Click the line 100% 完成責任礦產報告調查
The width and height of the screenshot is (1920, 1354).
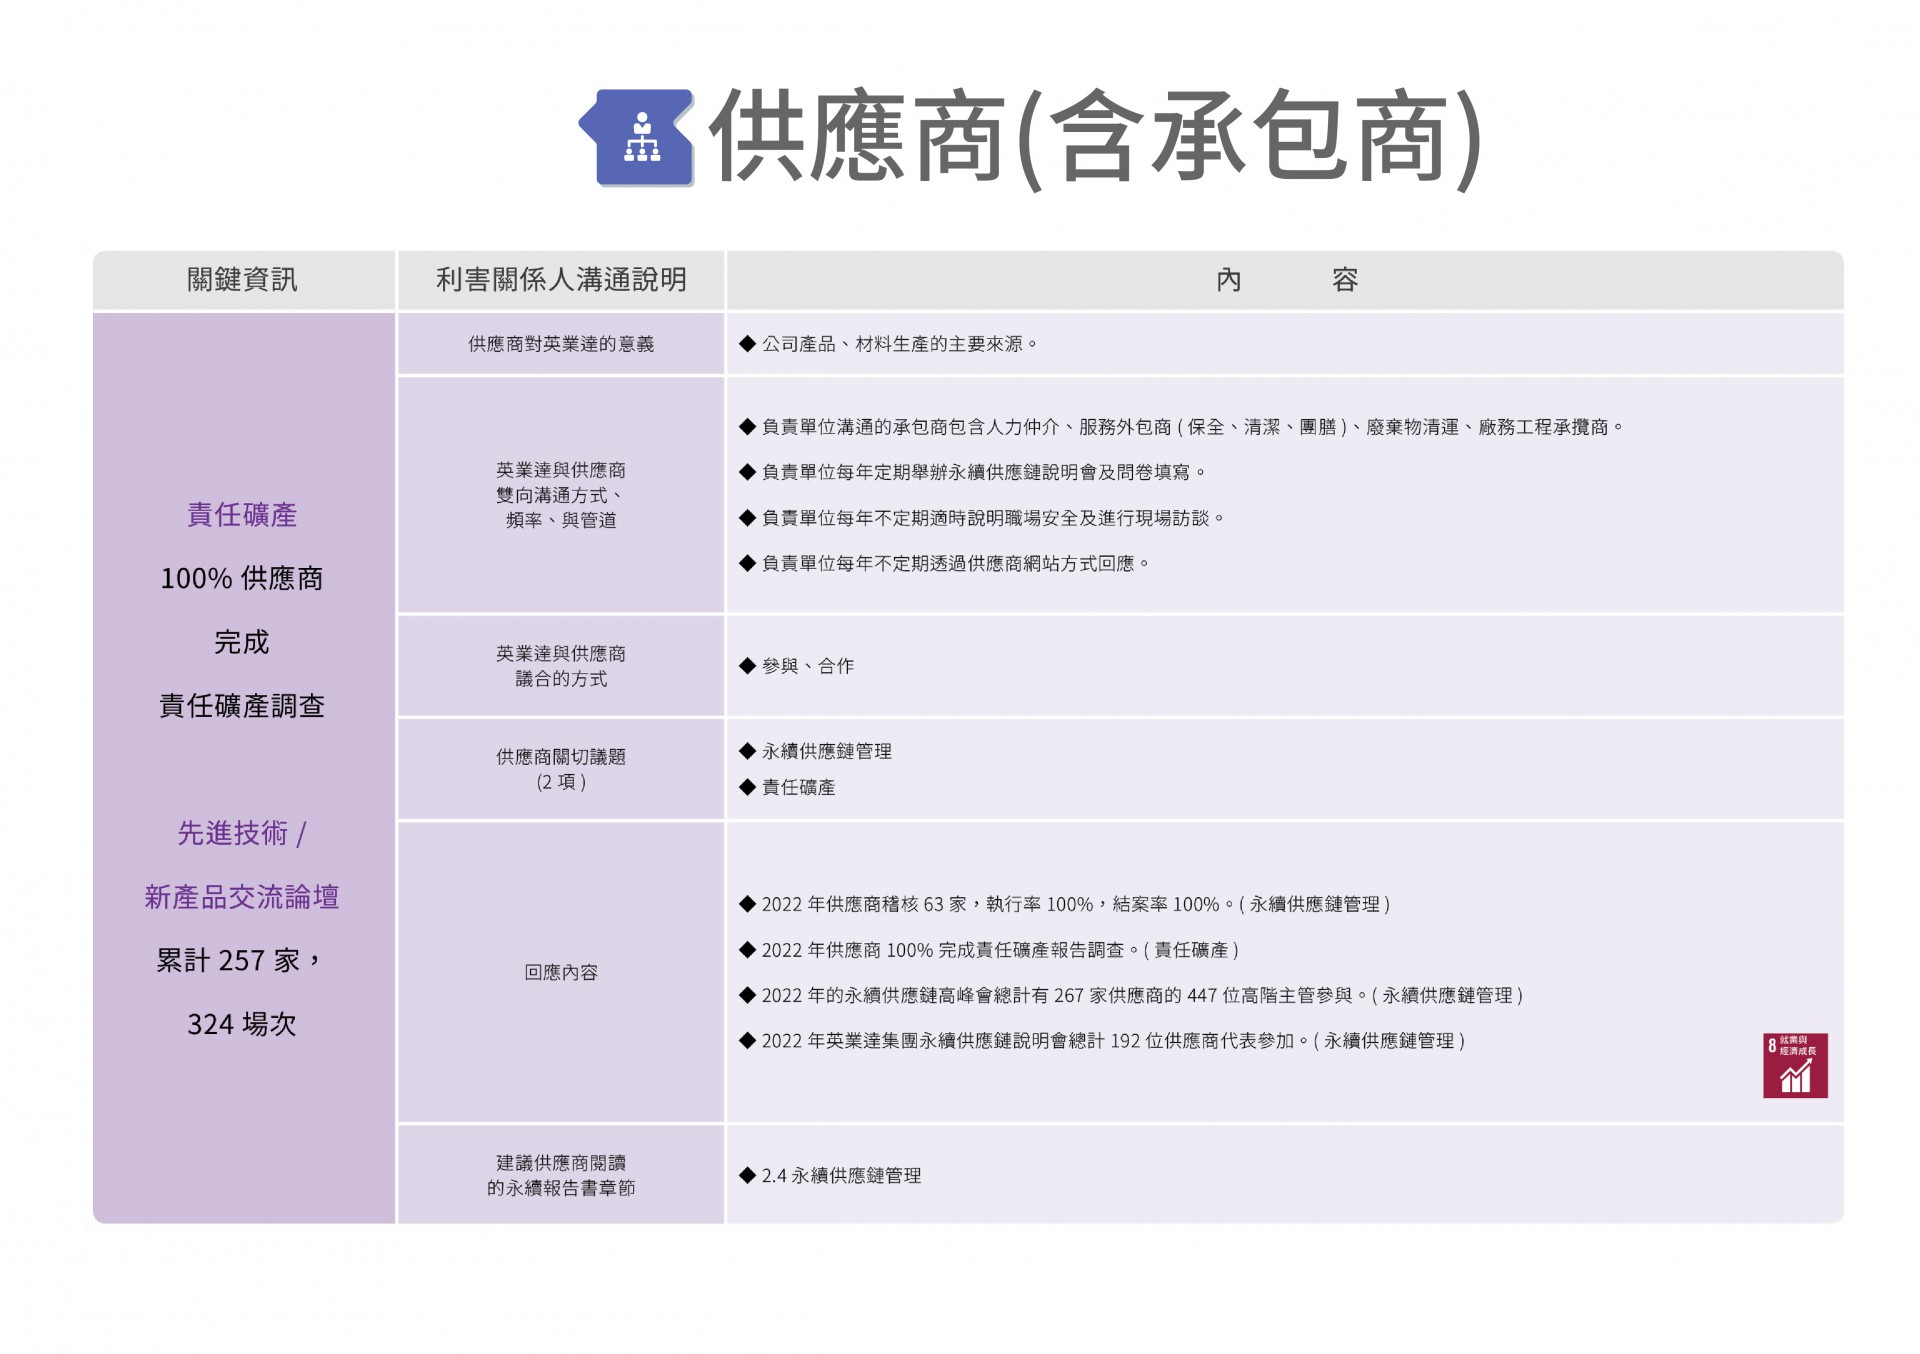pos(990,950)
